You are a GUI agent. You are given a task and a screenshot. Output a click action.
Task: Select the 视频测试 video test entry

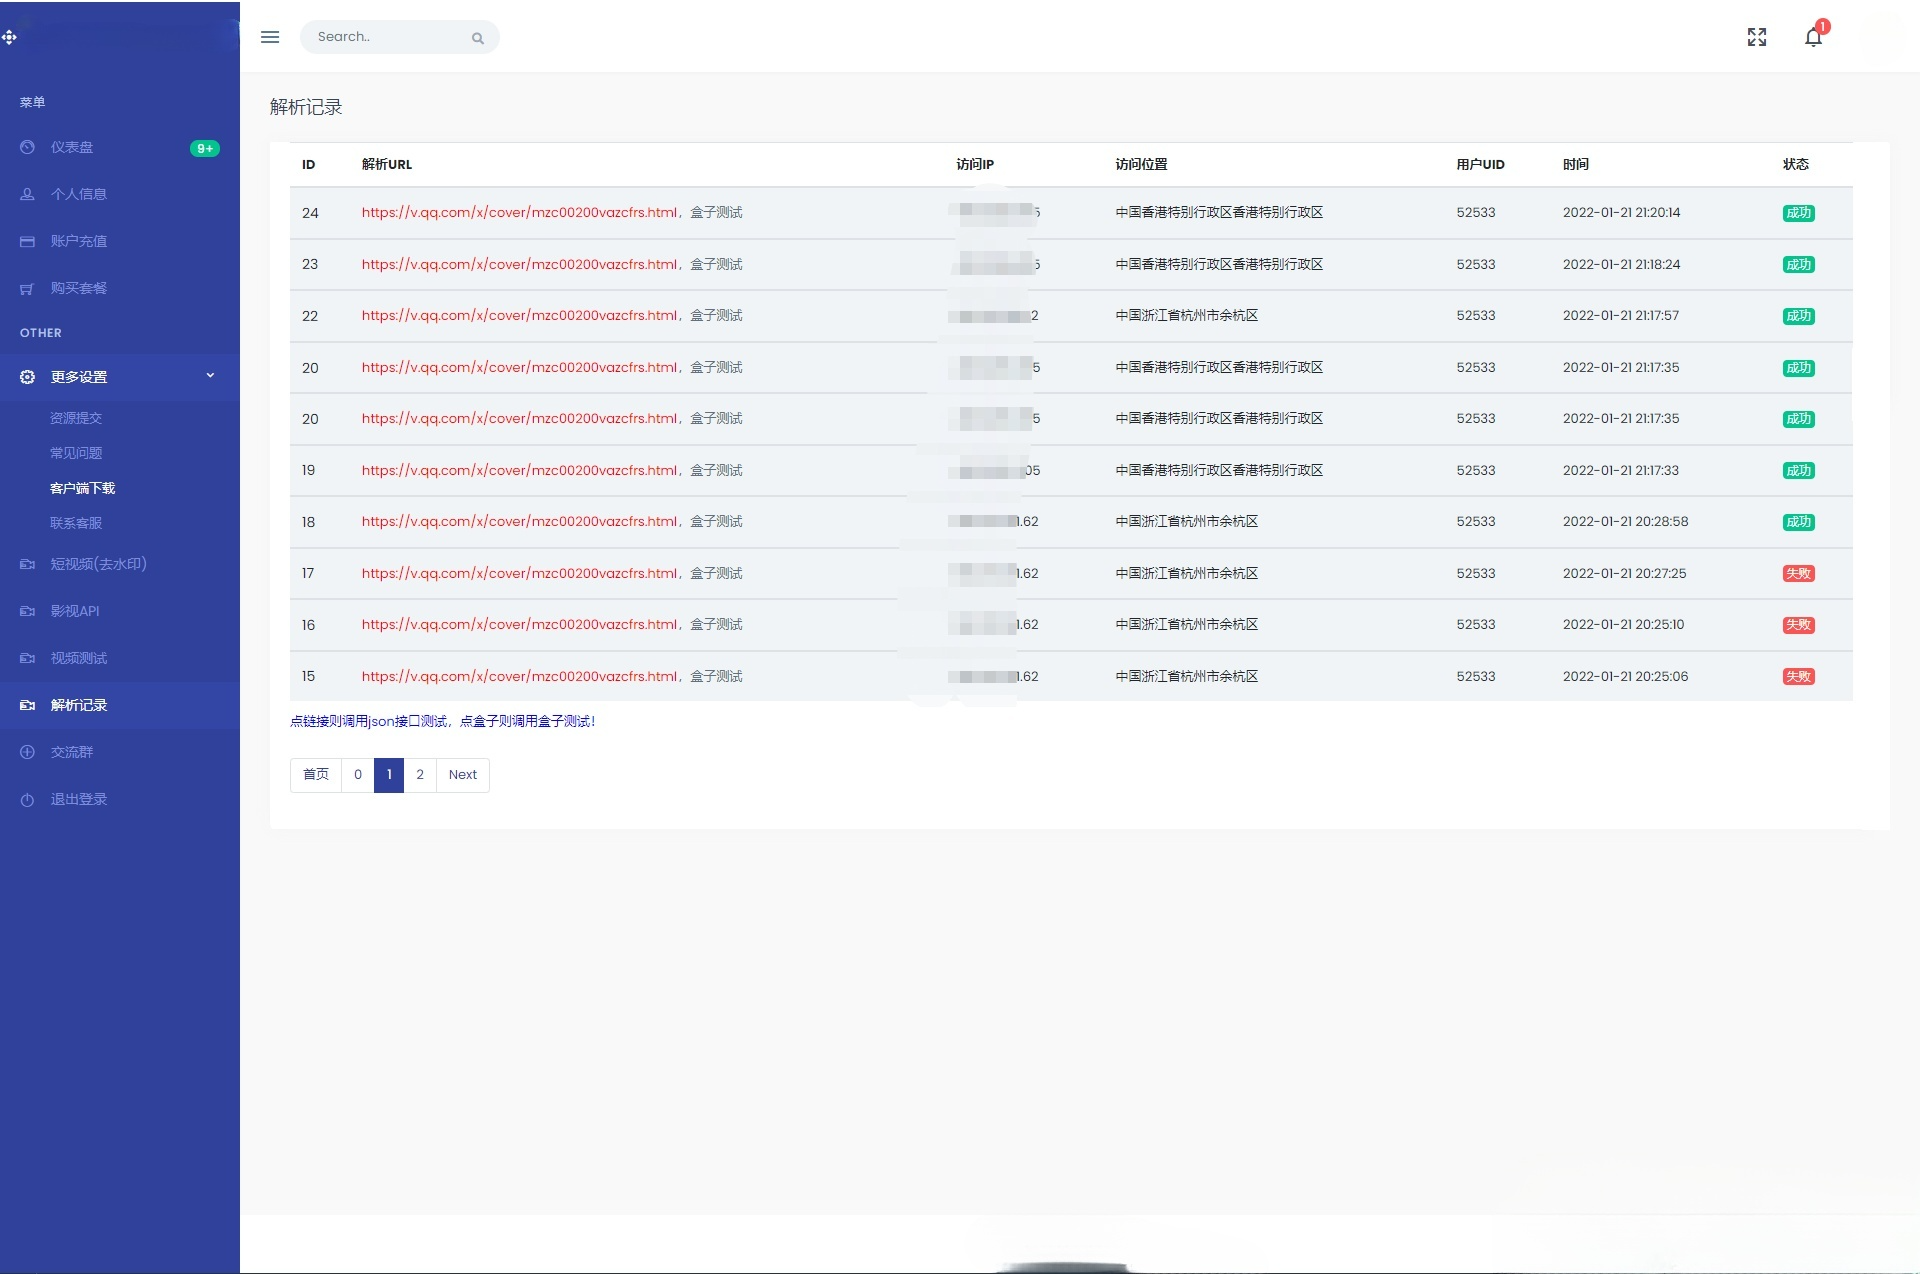[x=80, y=658]
